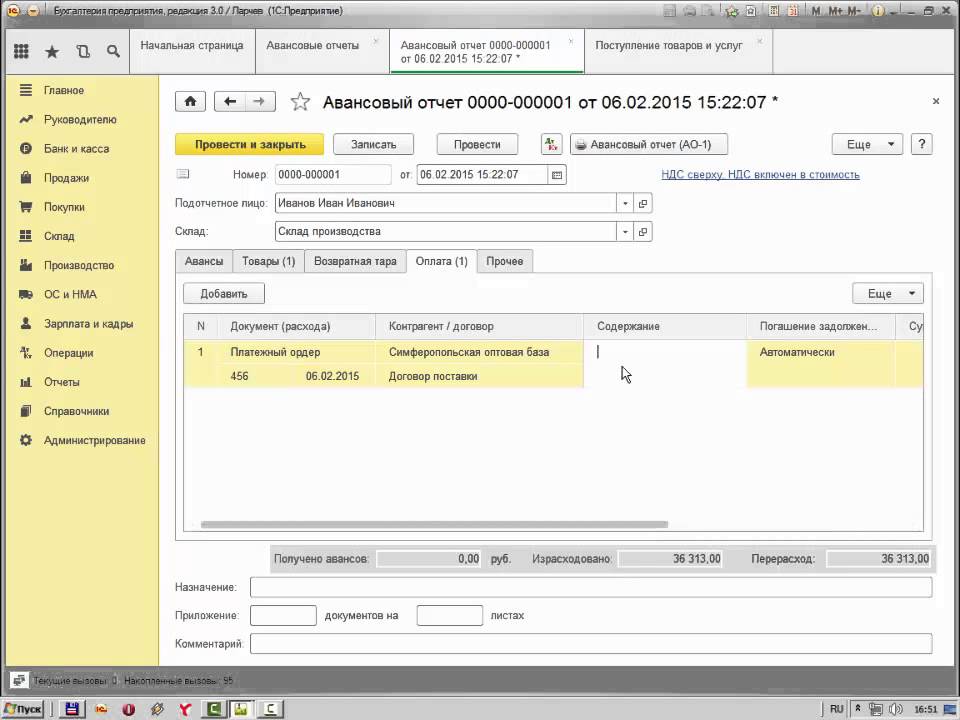This screenshot has width=960, height=720.
Task: Open the sections menu grid icon
Action: click(21, 51)
